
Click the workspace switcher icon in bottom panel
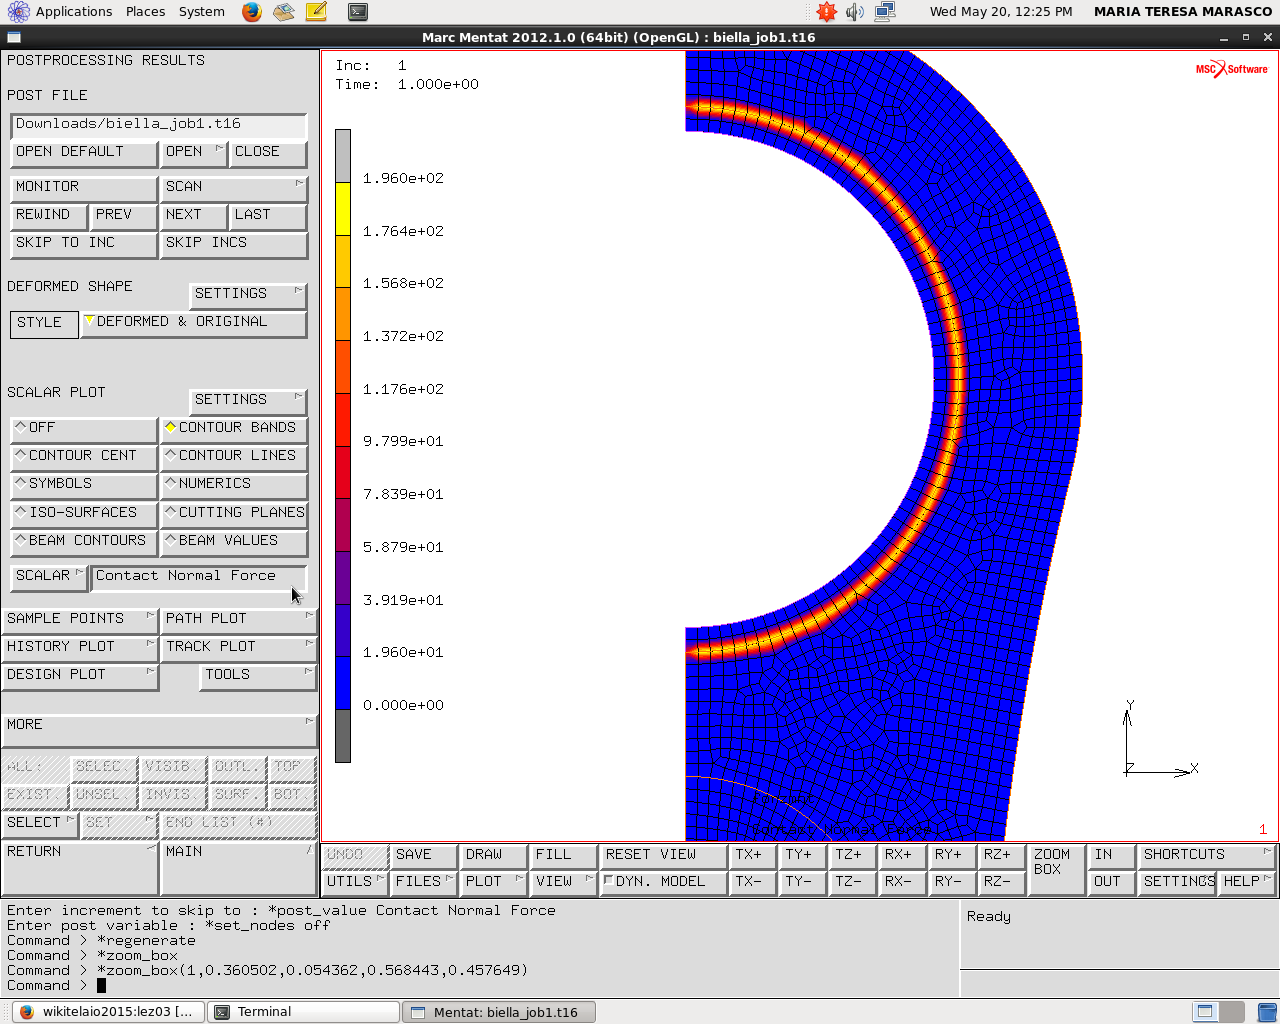click(x=1219, y=1011)
